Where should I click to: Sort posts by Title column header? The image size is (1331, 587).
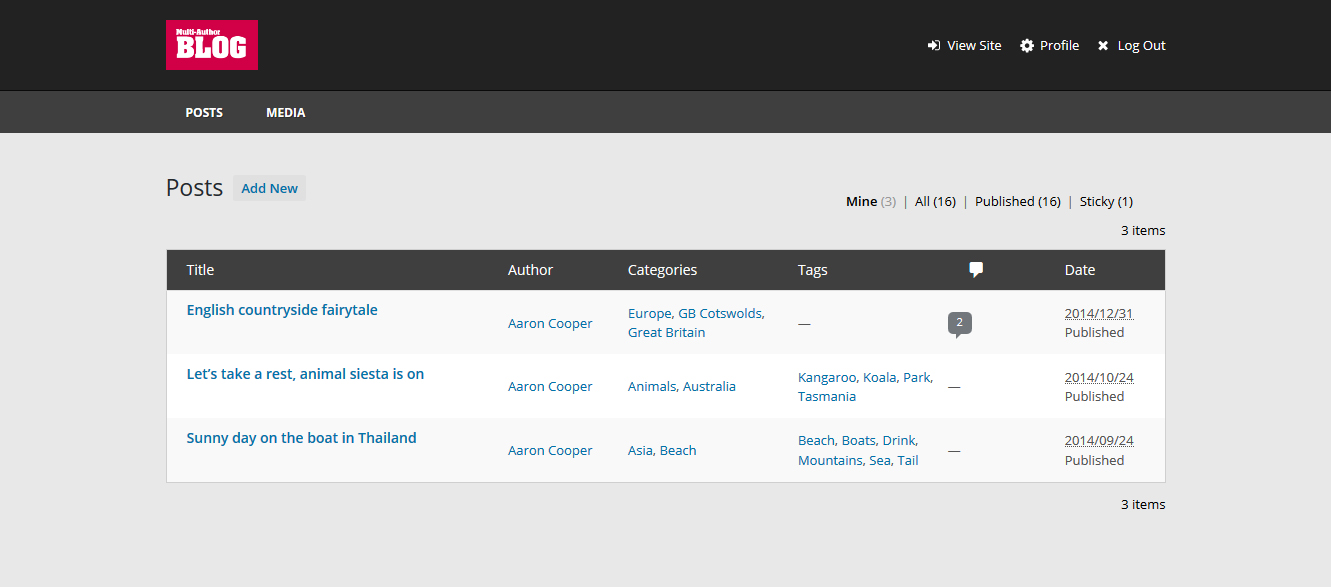click(200, 270)
